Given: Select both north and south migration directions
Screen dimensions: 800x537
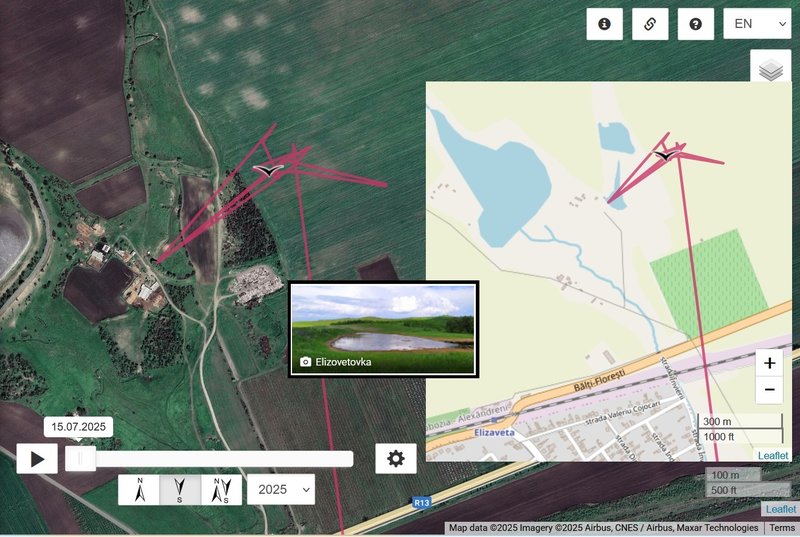Looking at the screenshot, I should (221, 490).
